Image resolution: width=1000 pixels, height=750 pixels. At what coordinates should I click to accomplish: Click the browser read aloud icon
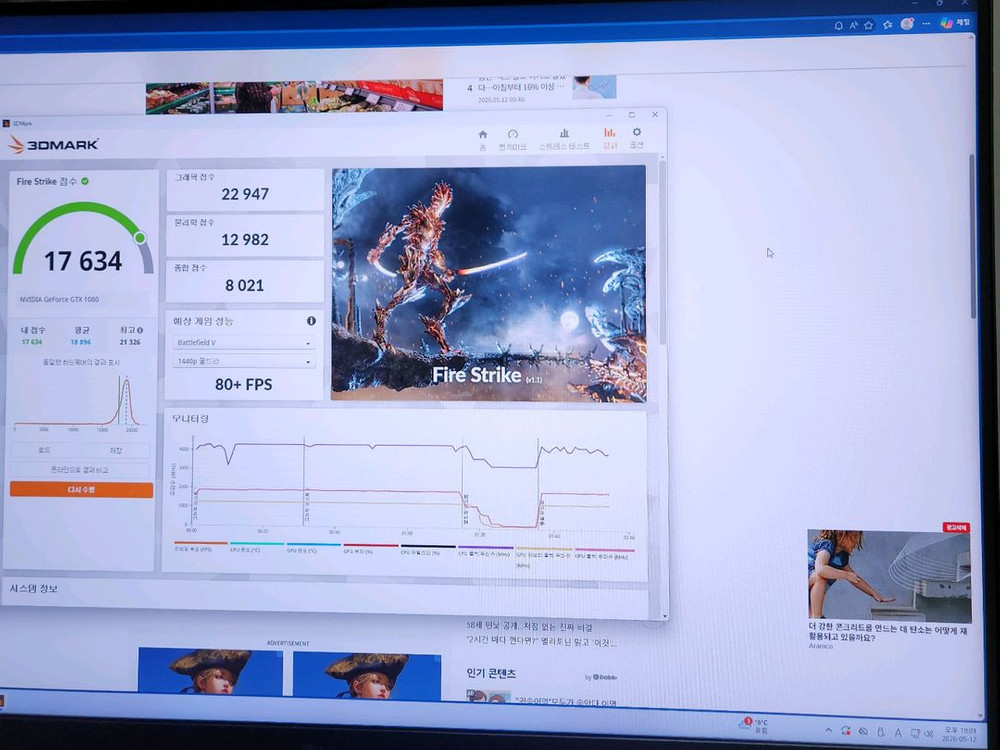point(853,26)
